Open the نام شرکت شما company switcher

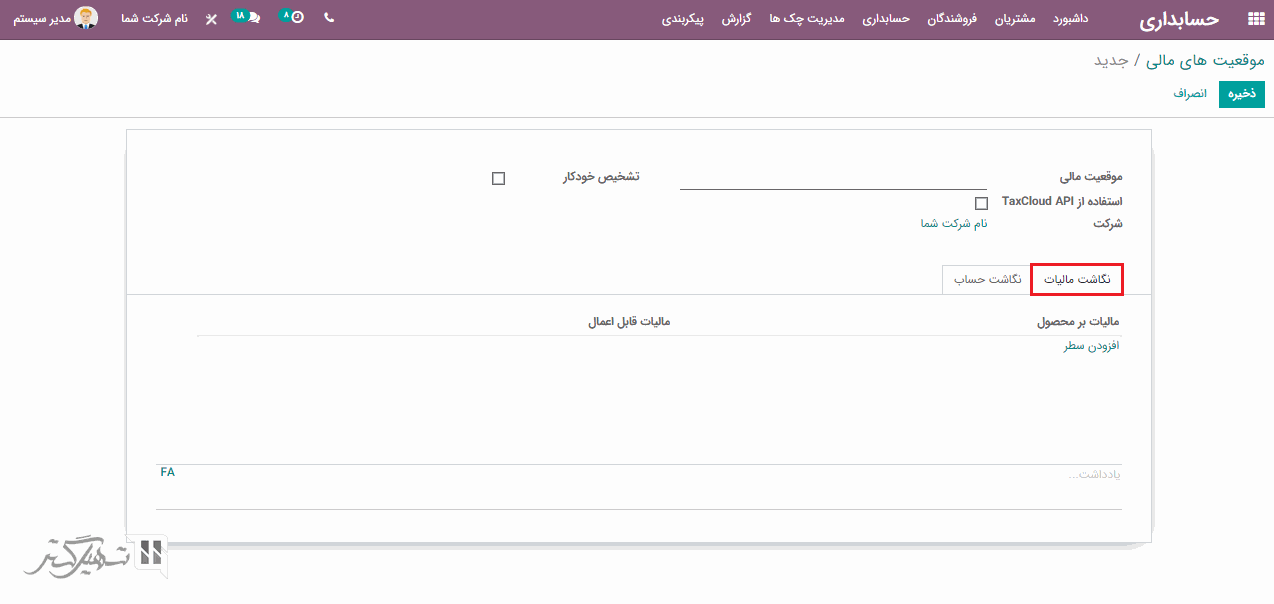(154, 19)
